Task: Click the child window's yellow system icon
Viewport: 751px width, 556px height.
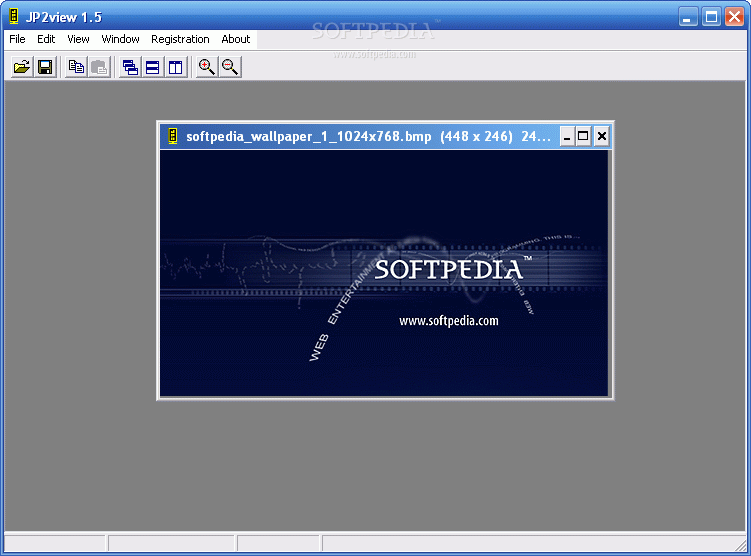Action: pos(173,136)
